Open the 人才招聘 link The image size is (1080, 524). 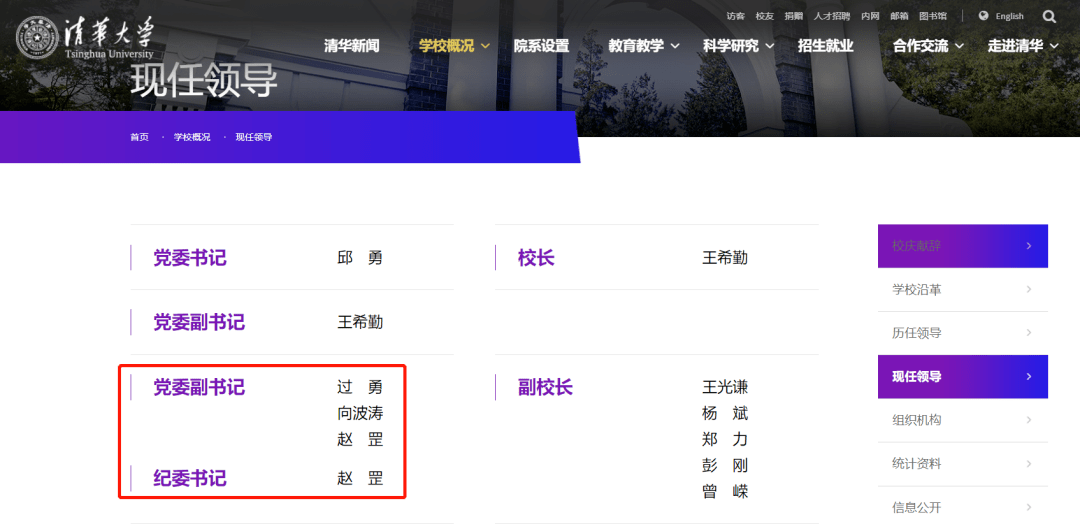(832, 17)
